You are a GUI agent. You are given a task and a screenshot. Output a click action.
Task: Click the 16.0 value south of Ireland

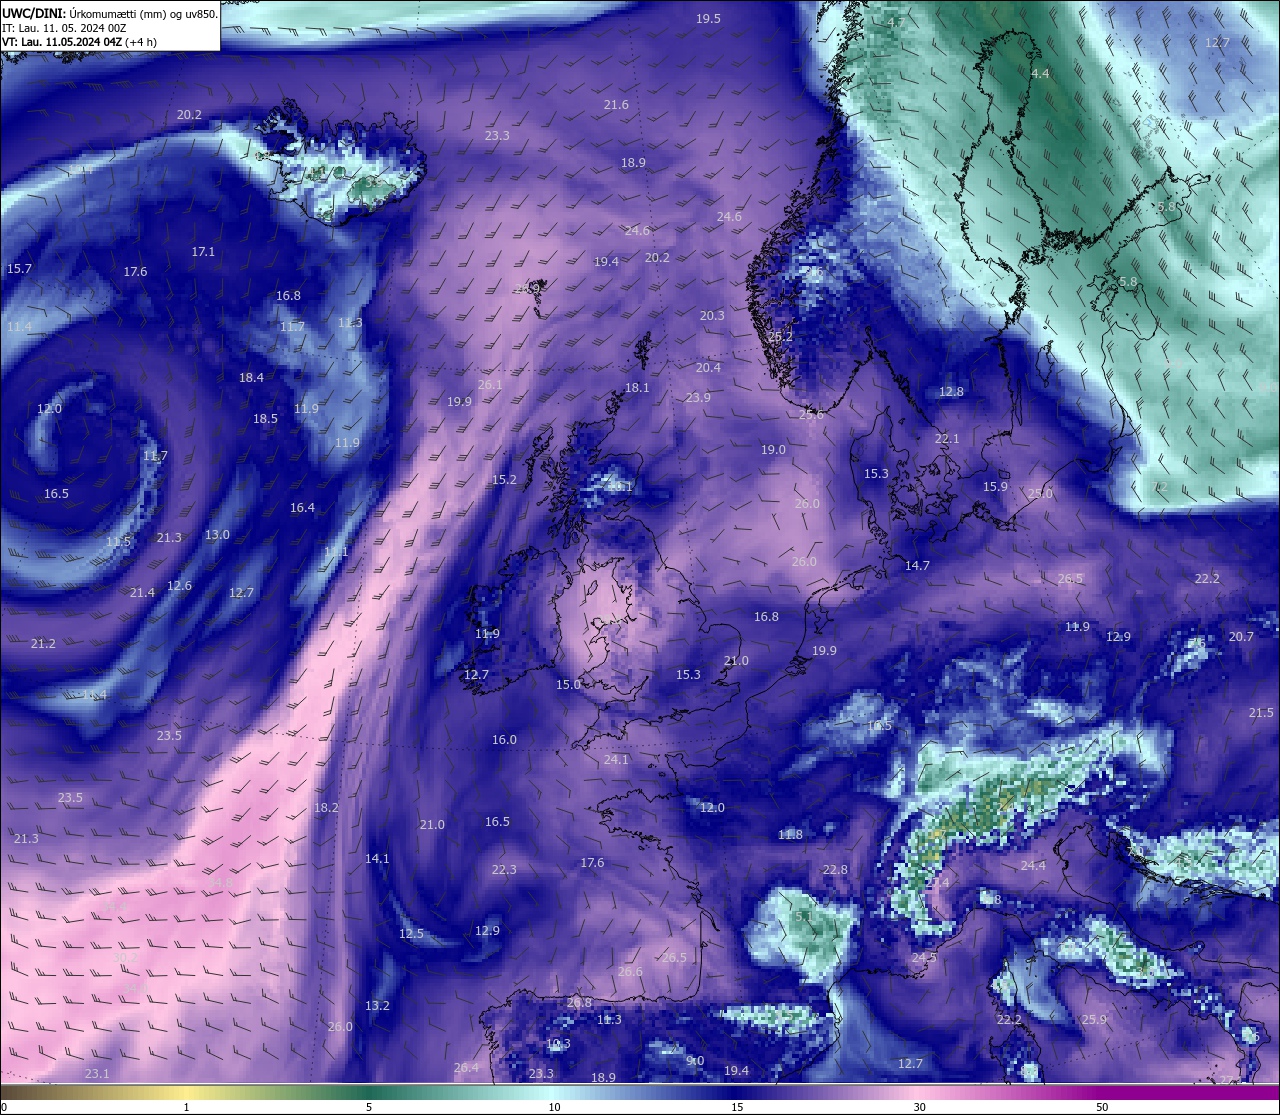coord(504,740)
